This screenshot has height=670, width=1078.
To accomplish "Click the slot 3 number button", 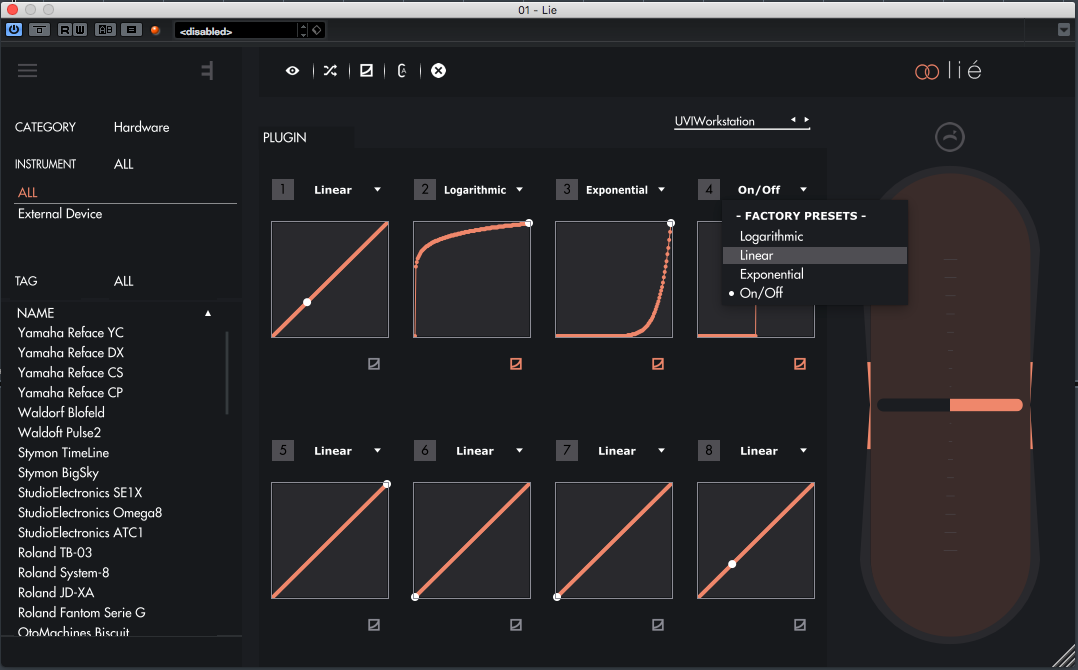I will pyautogui.click(x=566, y=190).
